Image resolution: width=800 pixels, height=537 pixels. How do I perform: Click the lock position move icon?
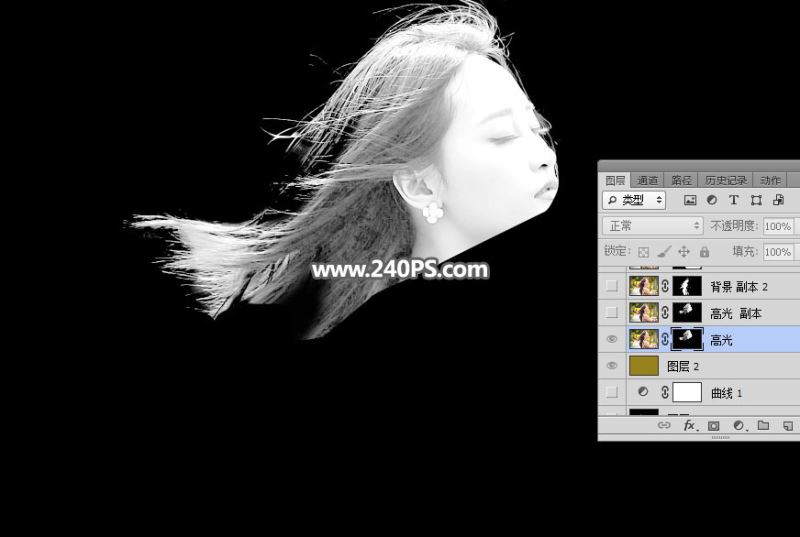point(684,252)
